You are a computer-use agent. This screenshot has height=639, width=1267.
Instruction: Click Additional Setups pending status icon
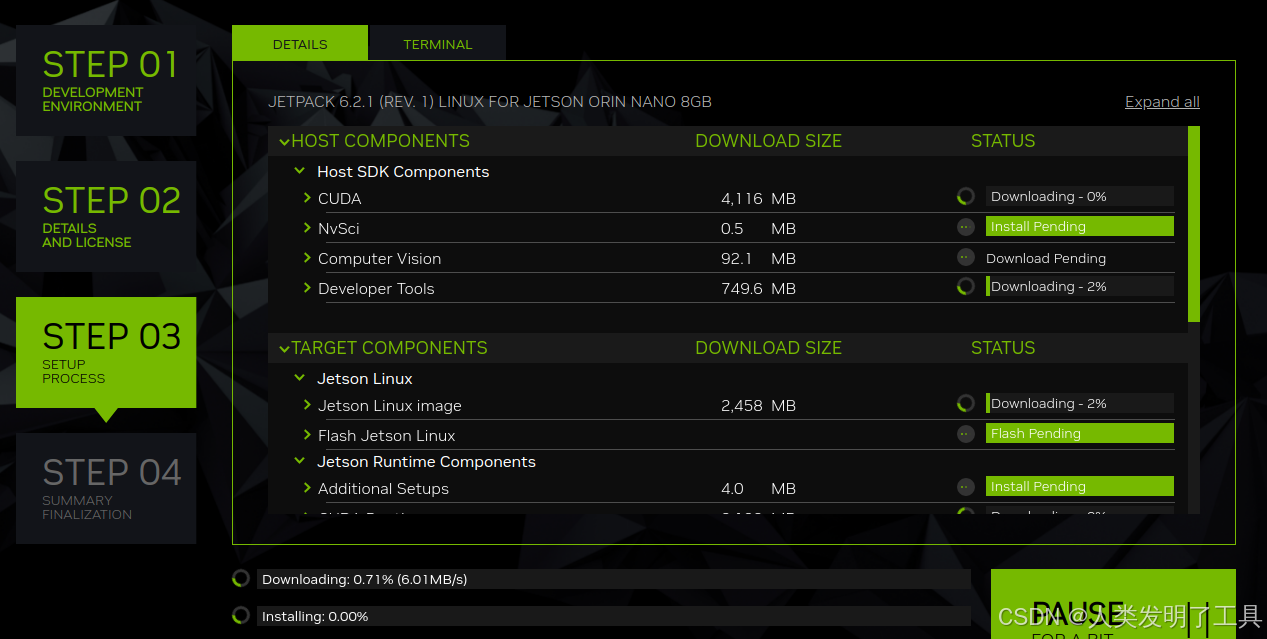965,487
